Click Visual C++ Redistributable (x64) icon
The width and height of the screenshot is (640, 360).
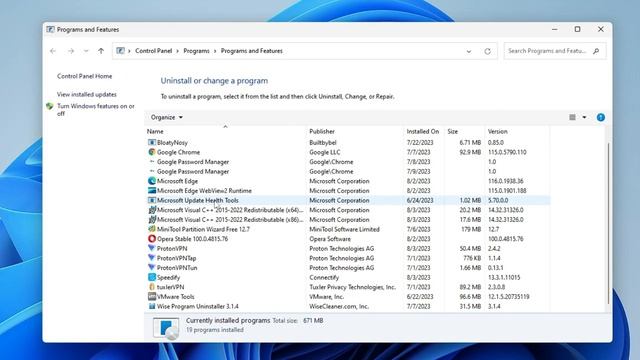tap(152, 210)
